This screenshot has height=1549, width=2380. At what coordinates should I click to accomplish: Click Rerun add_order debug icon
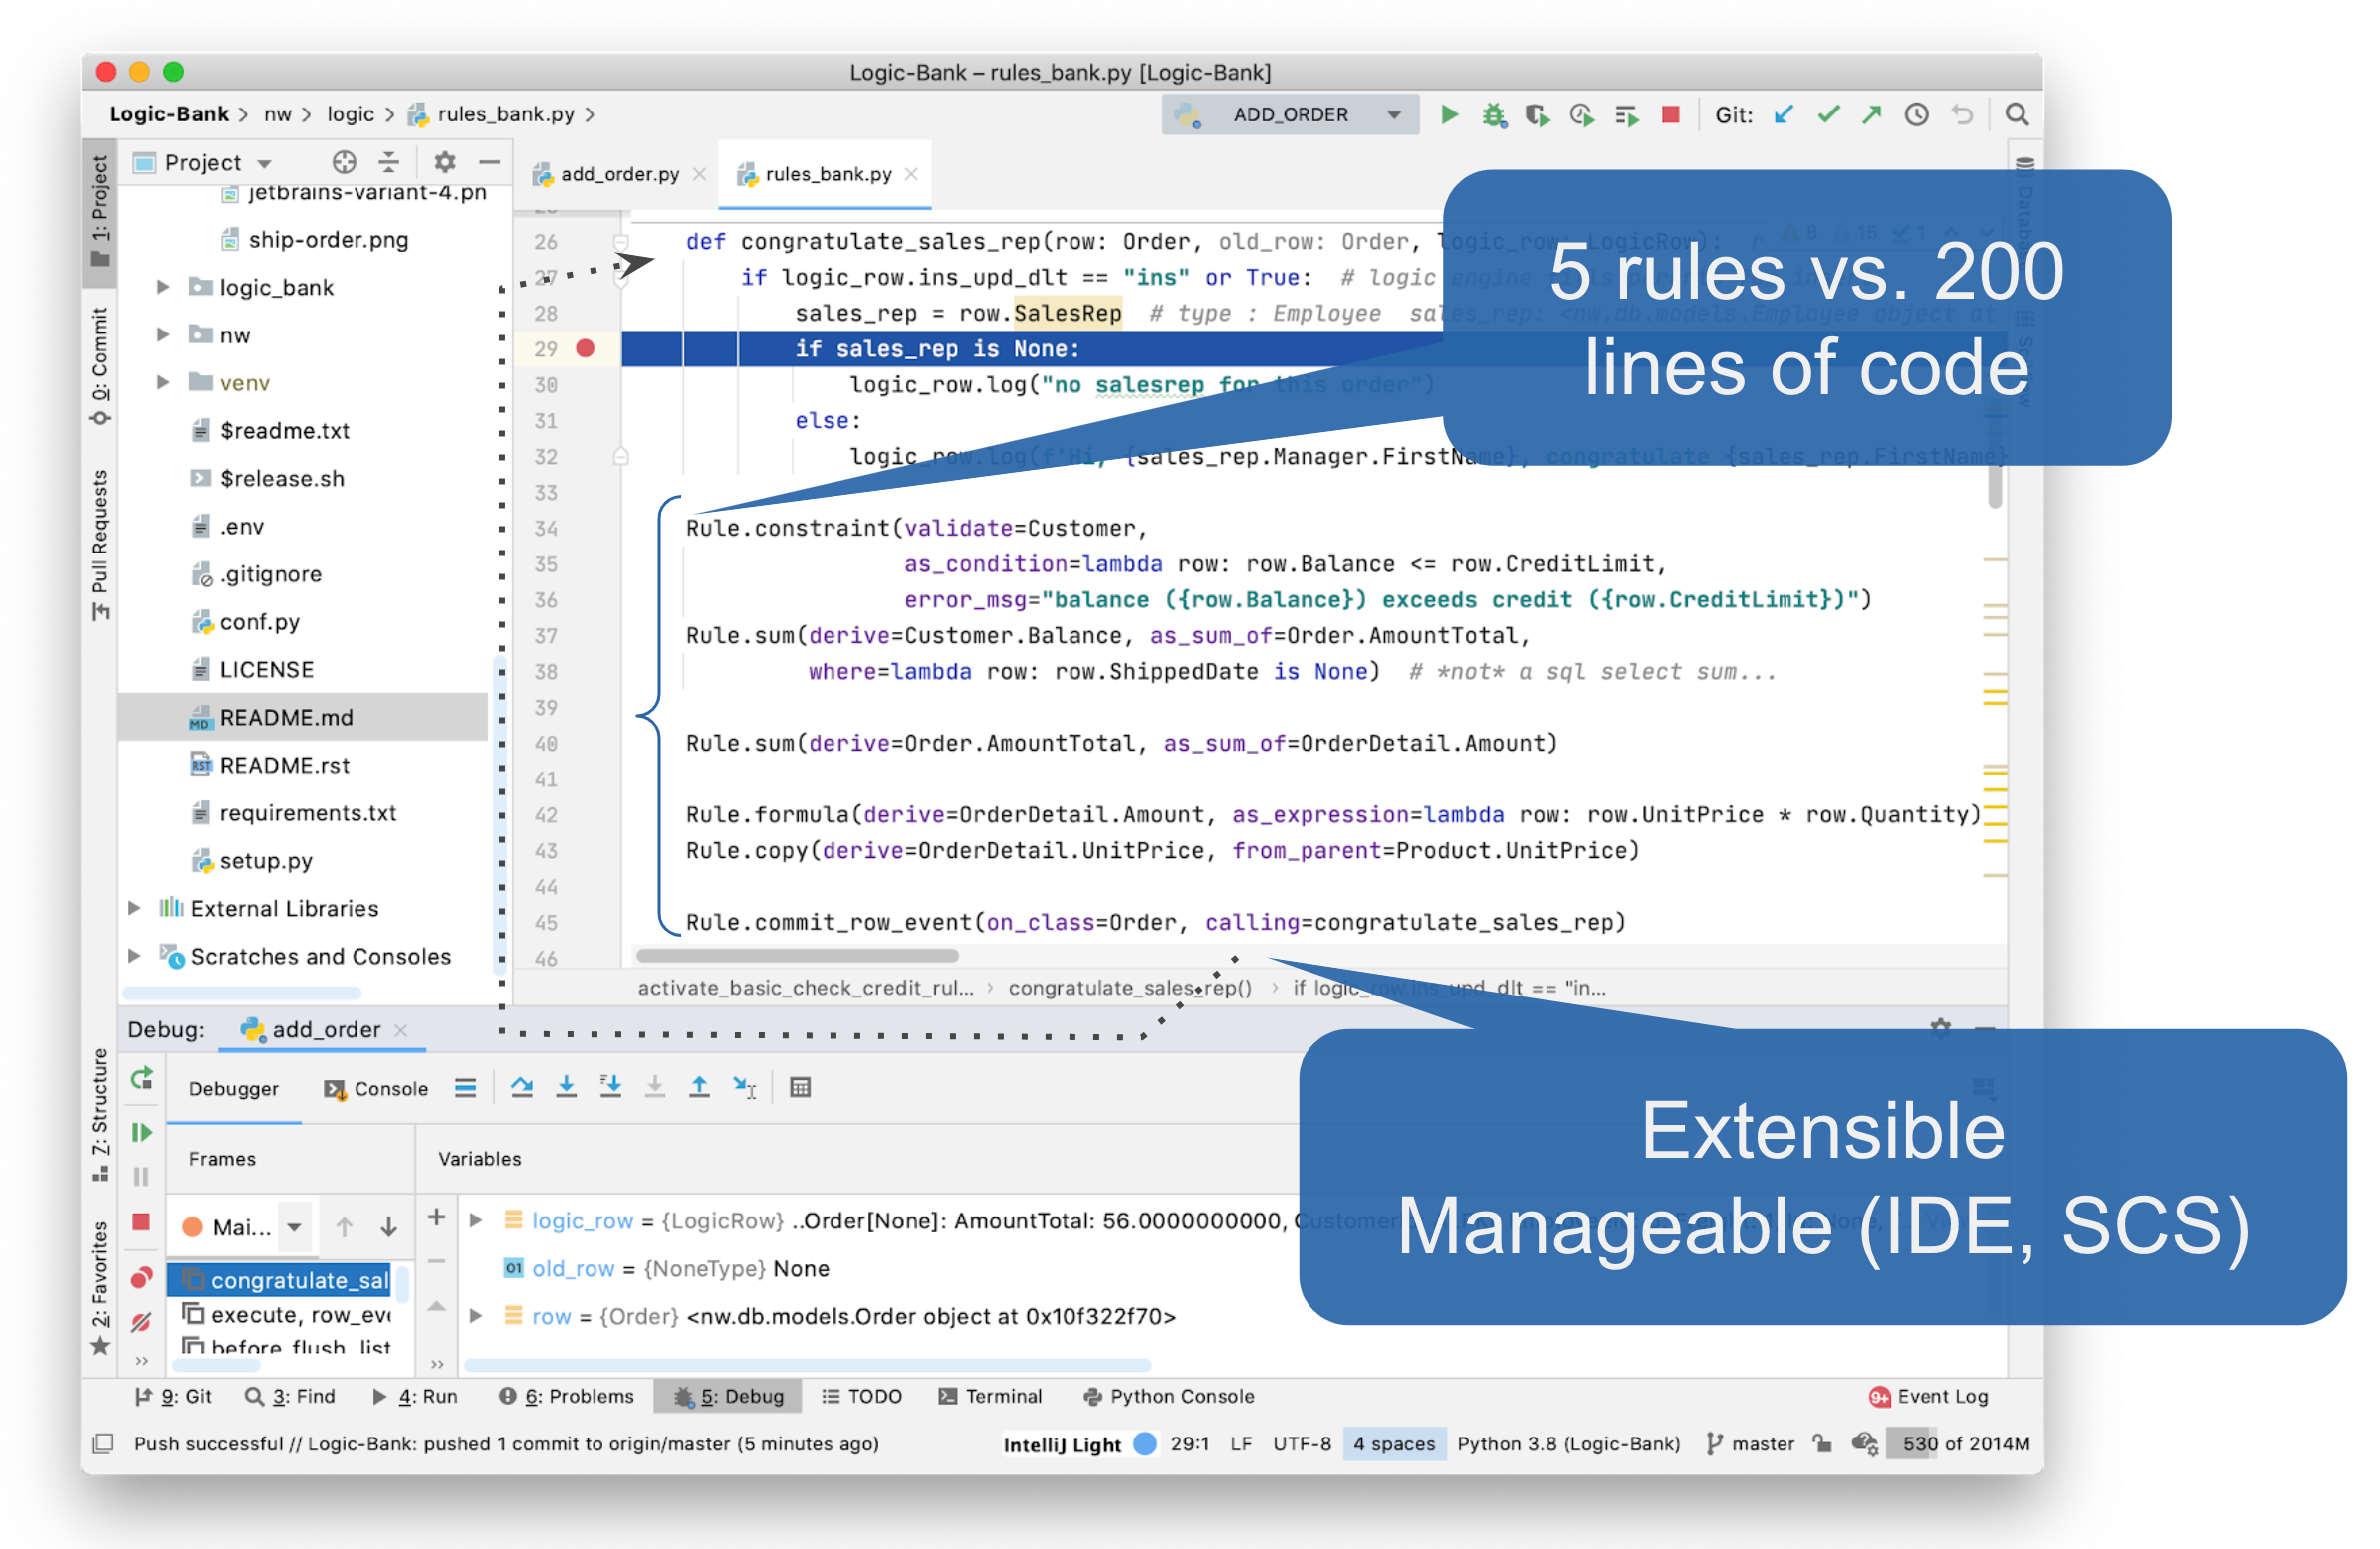[142, 1078]
